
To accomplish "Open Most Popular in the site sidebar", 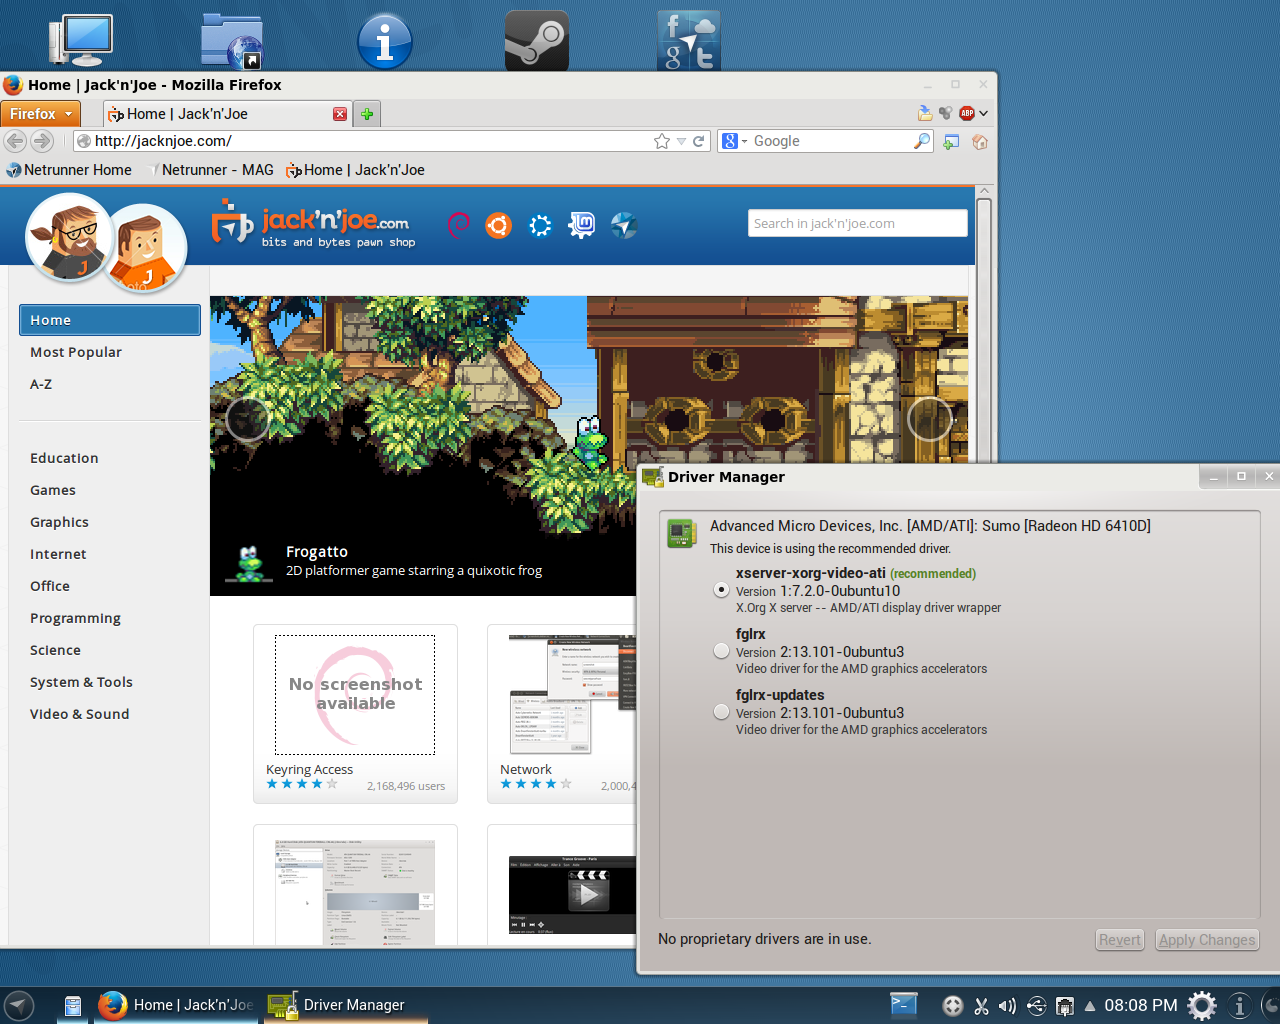I will [x=76, y=352].
